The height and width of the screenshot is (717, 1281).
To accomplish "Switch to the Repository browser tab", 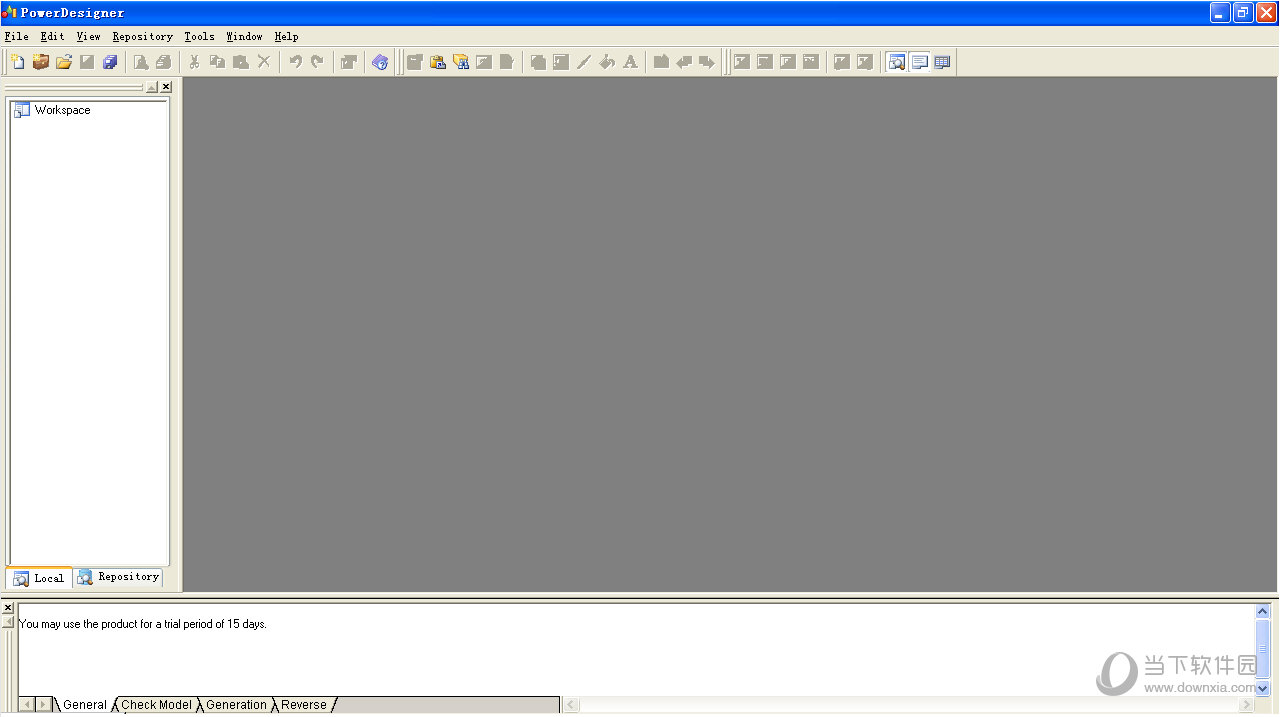I will point(118,577).
